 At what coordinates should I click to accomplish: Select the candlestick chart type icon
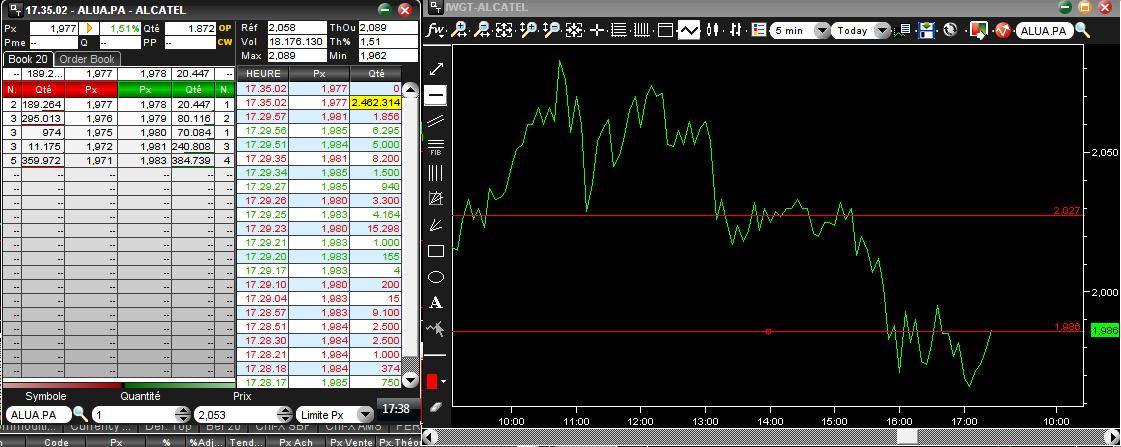click(712, 30)
